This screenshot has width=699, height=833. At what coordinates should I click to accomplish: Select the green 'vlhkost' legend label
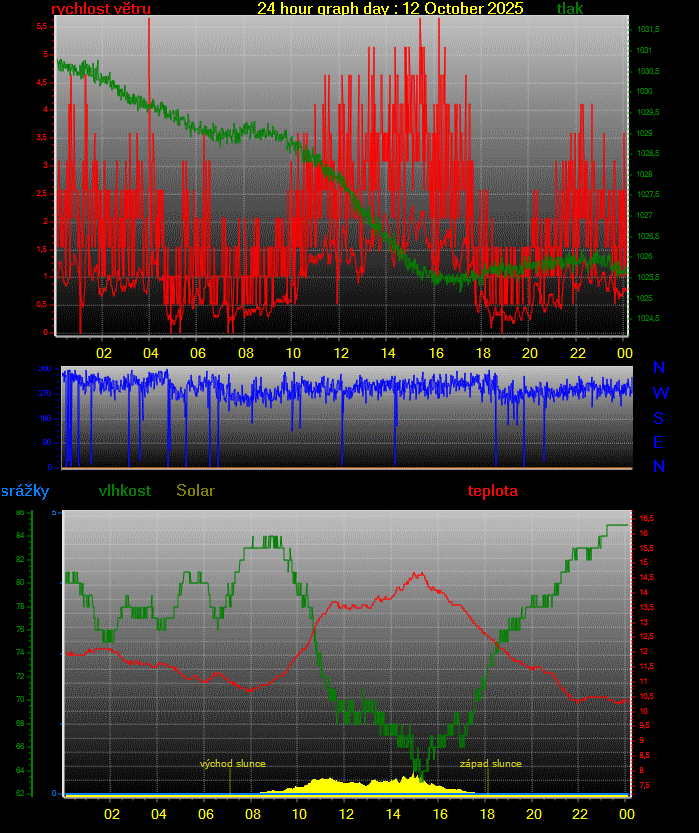(125, 491)
